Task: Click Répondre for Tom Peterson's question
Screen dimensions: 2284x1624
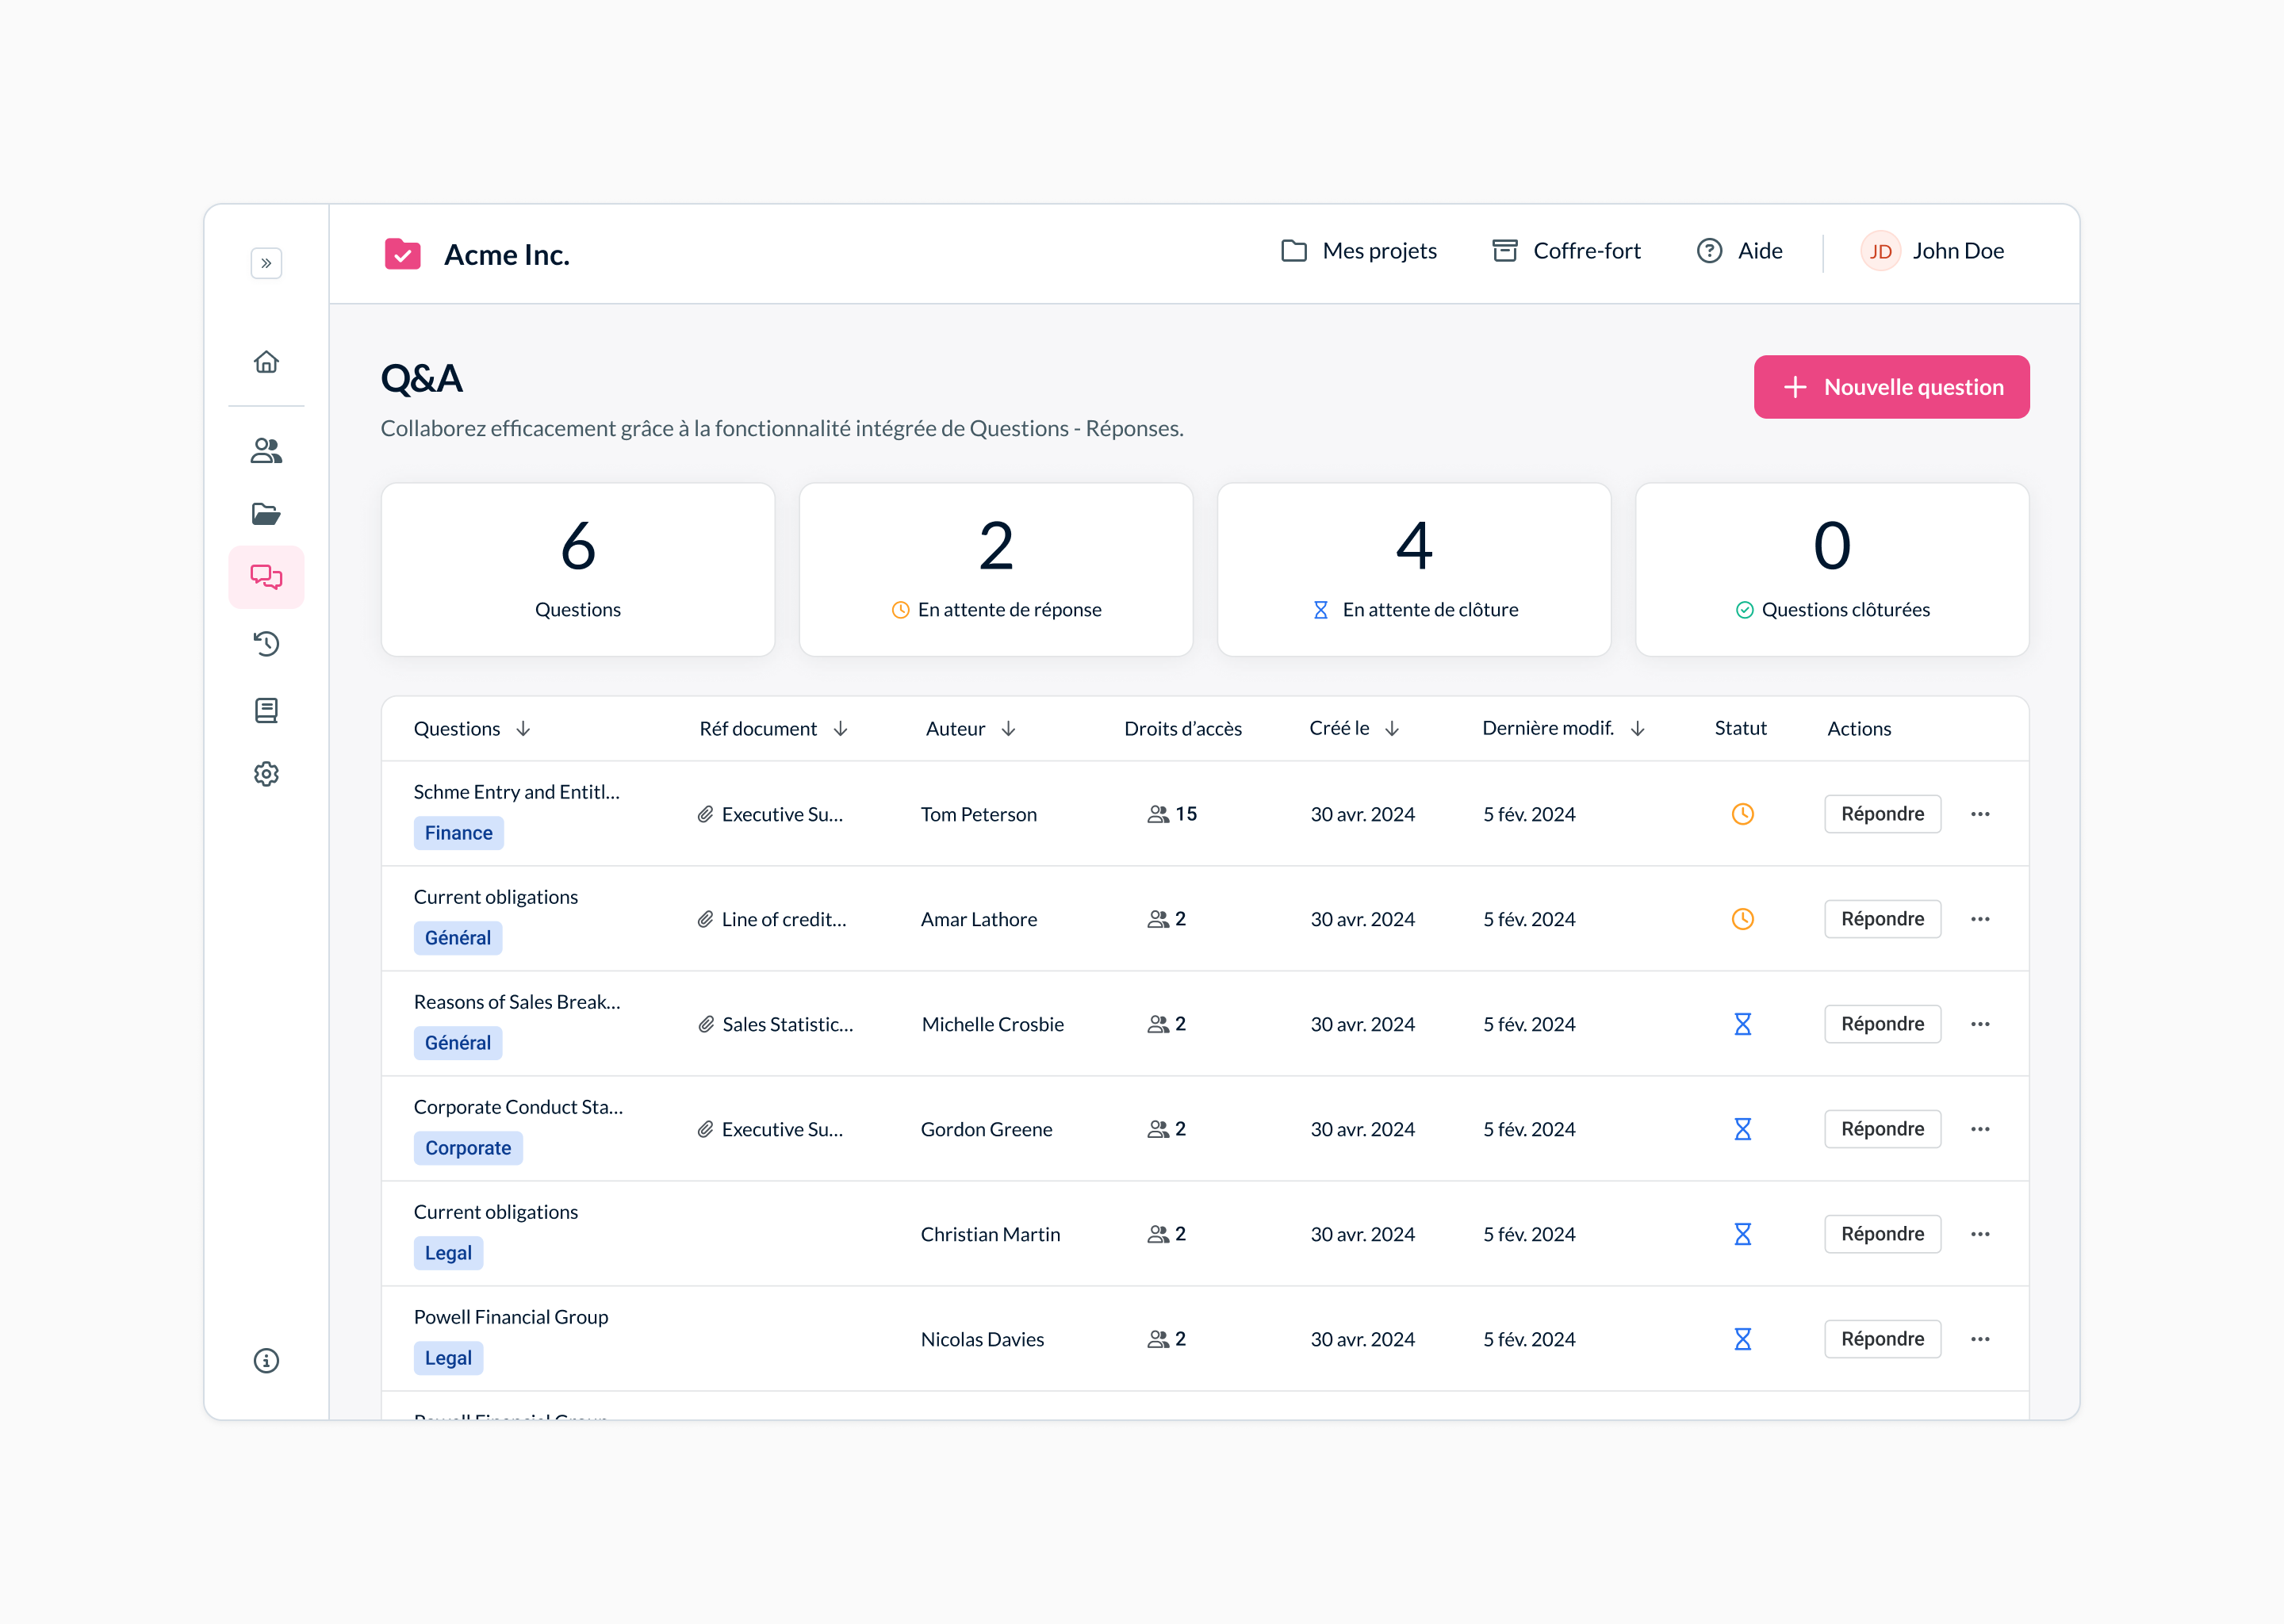Action: point(1882,814)
